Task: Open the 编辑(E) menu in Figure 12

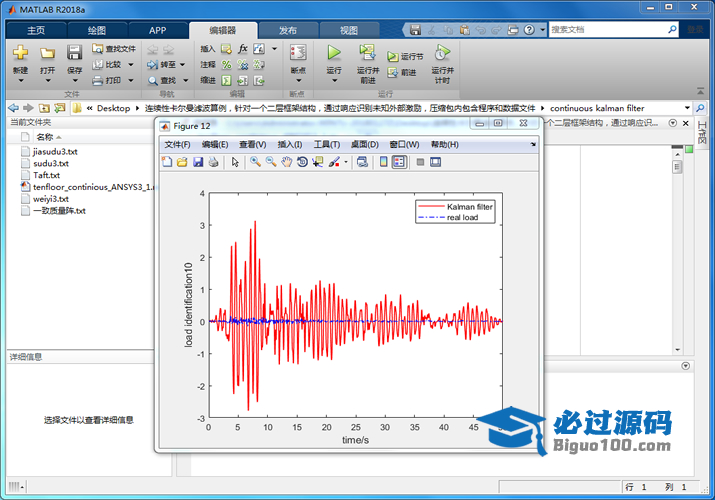Action: point(215,144)
